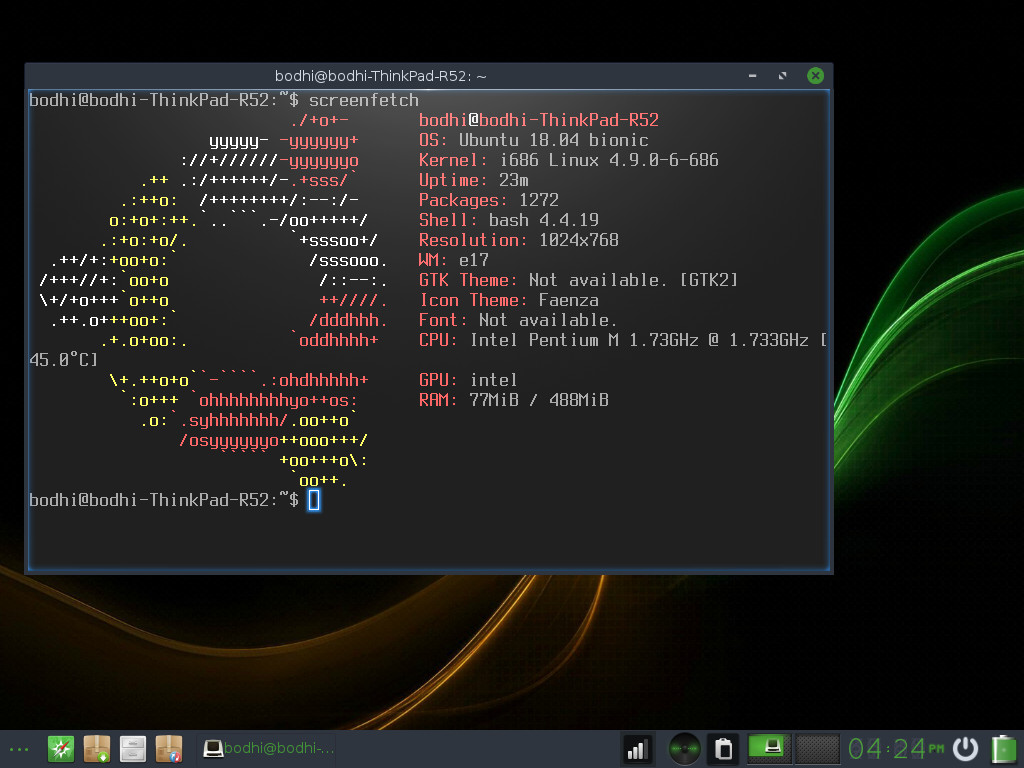
Task: Open the package installer box with green arrow
Action: tap(97, 749)
